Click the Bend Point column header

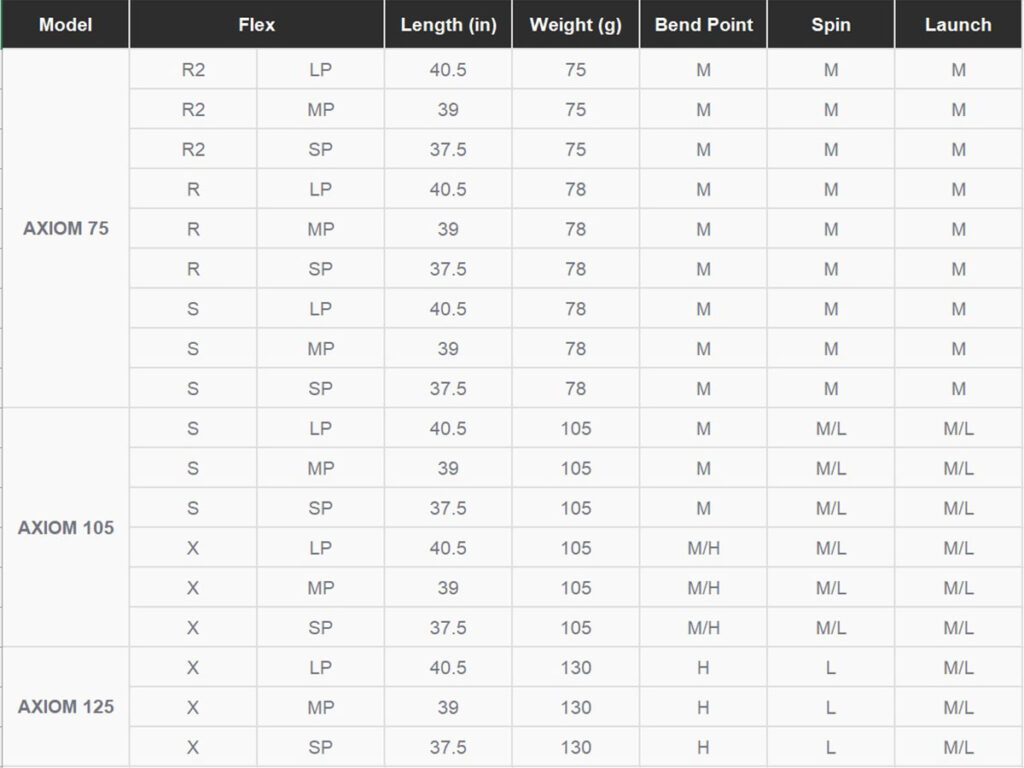(x=703, y=25)
